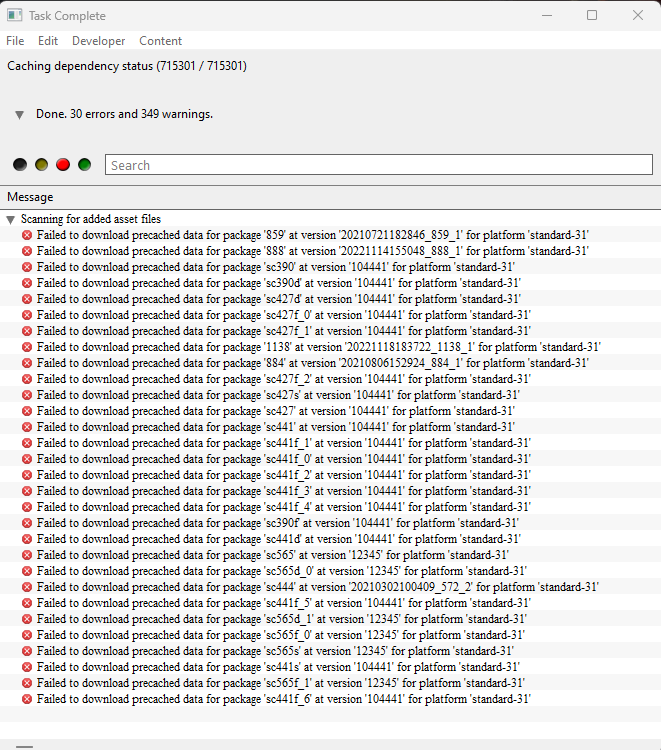
Task: Select the error text for package 'sc565f_1'
Action: coord(281,683)
